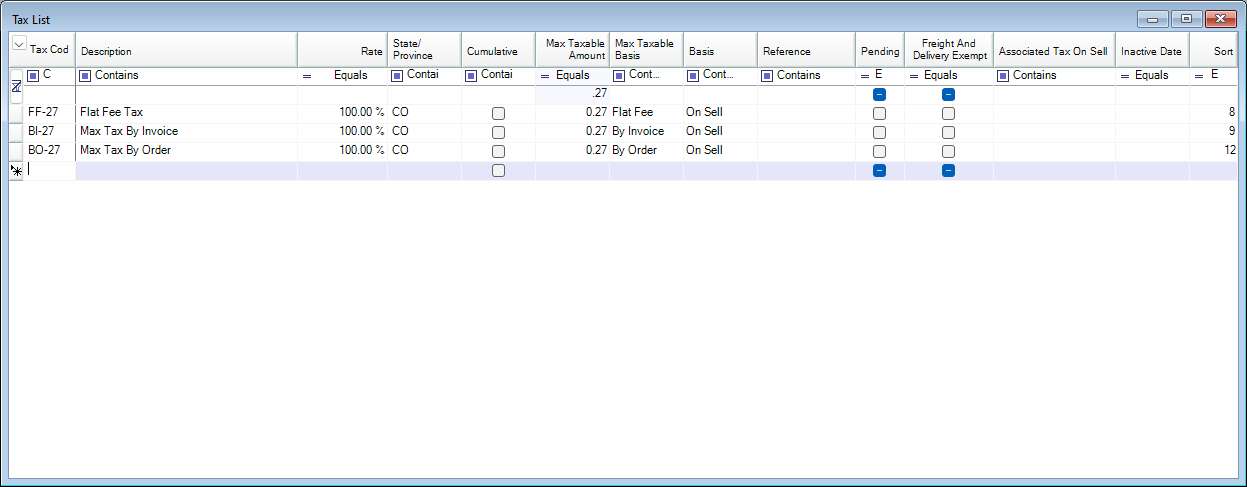This screenshot has width=1247, height=487.
Task: Toggle the Pending filter tri-state checkbox
Action: pyautogui.click(x=879, y=94)
